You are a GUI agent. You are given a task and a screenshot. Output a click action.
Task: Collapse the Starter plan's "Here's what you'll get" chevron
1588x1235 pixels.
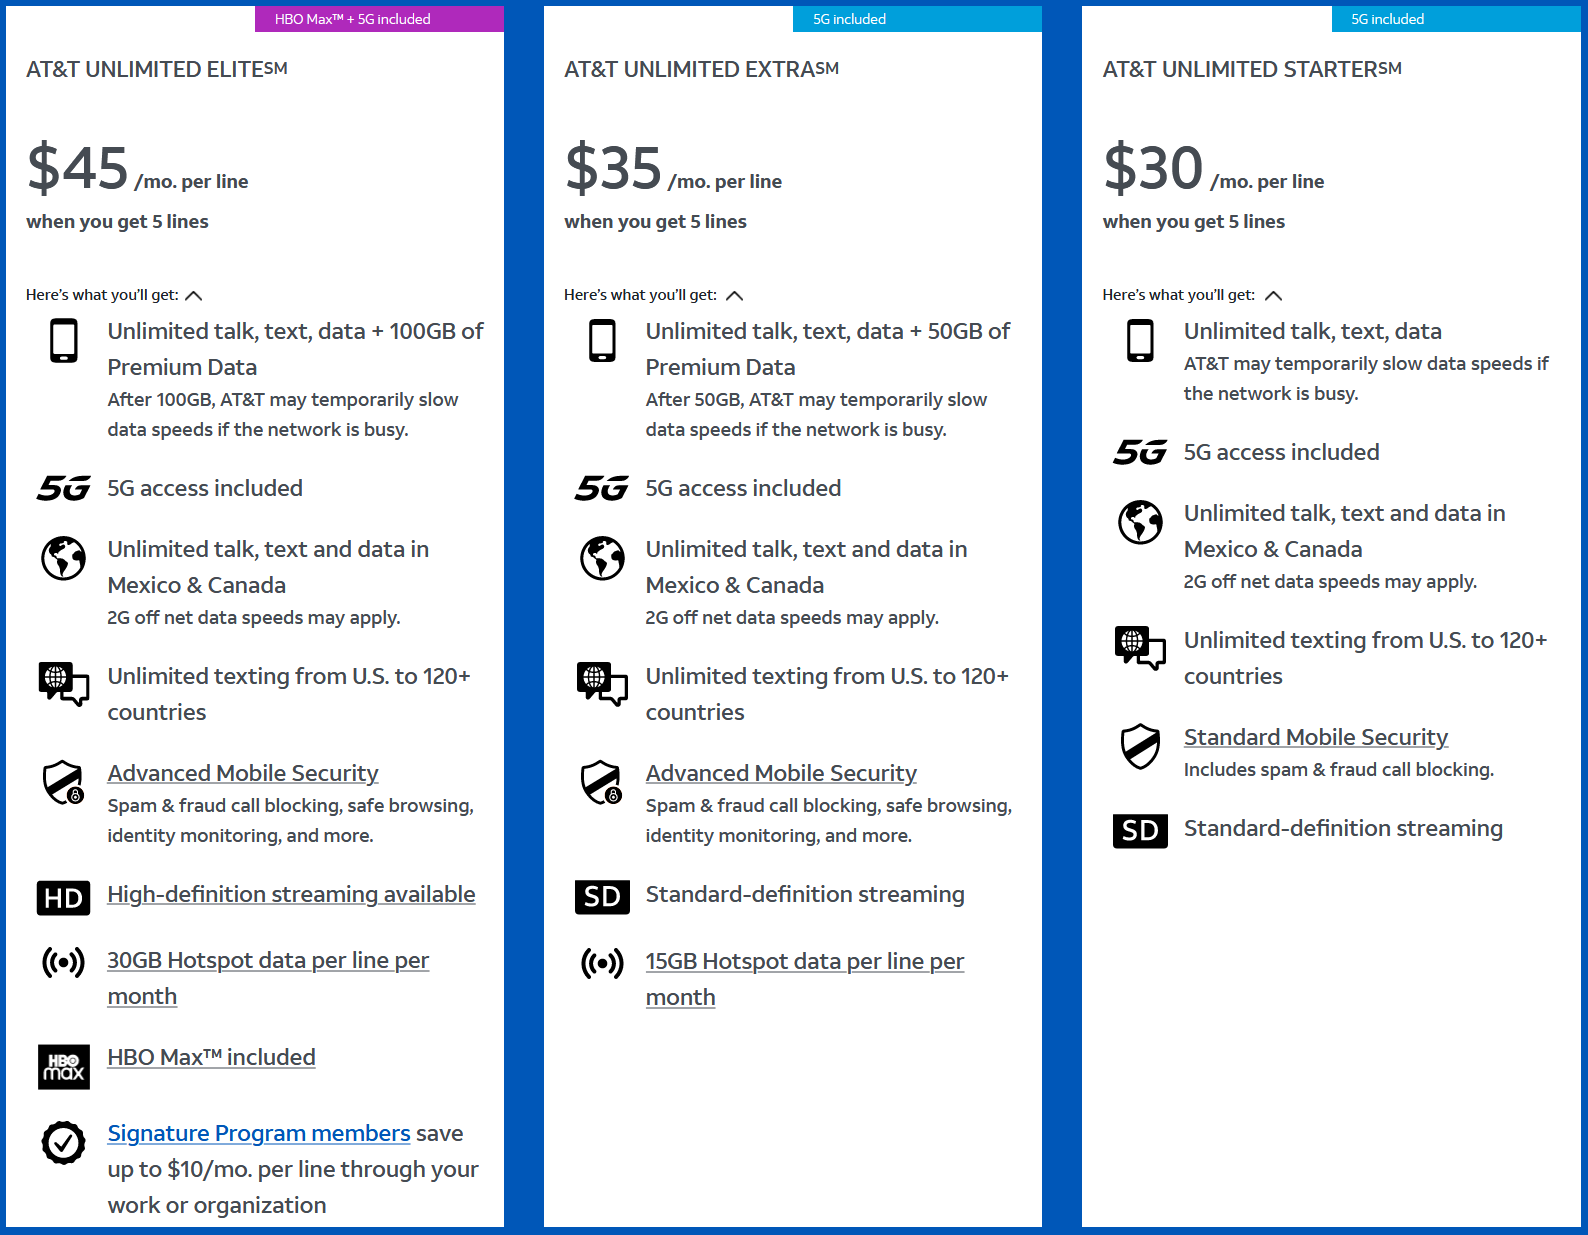point(1273,295)
